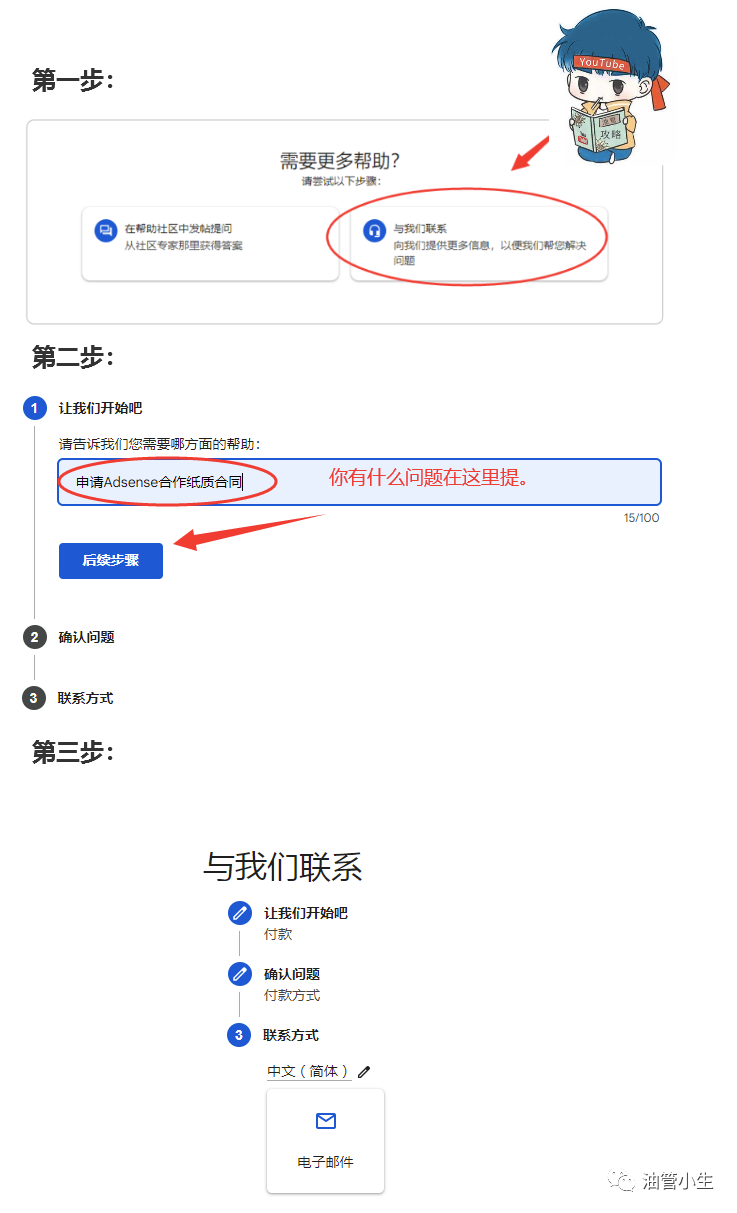Click the community post chat icon
This screenshot has width=737, height=1213.
pyautogui.click(x=106, y=231)
